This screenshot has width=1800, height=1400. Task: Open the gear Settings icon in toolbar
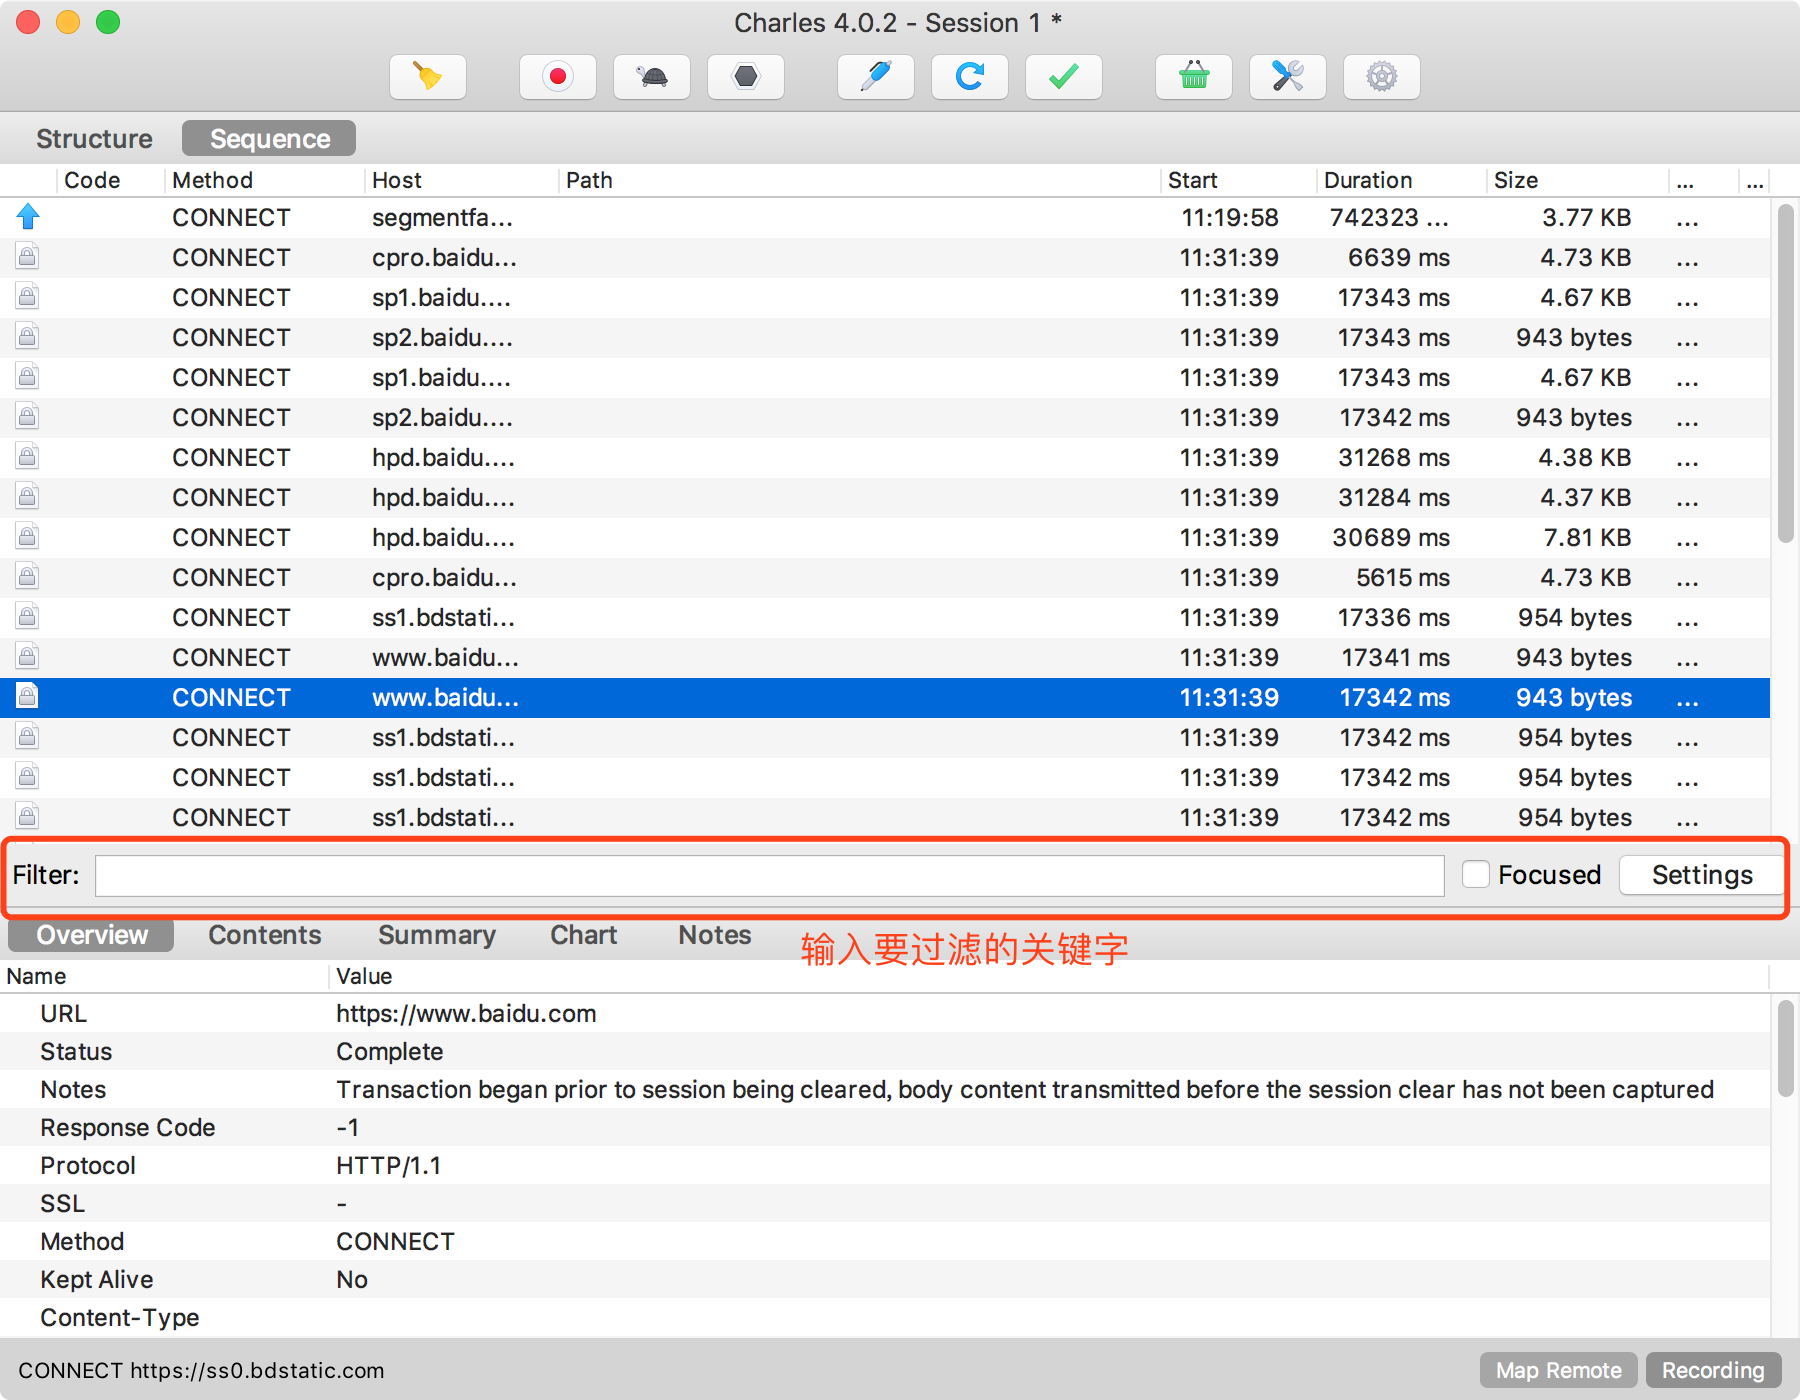[1382, 77]
